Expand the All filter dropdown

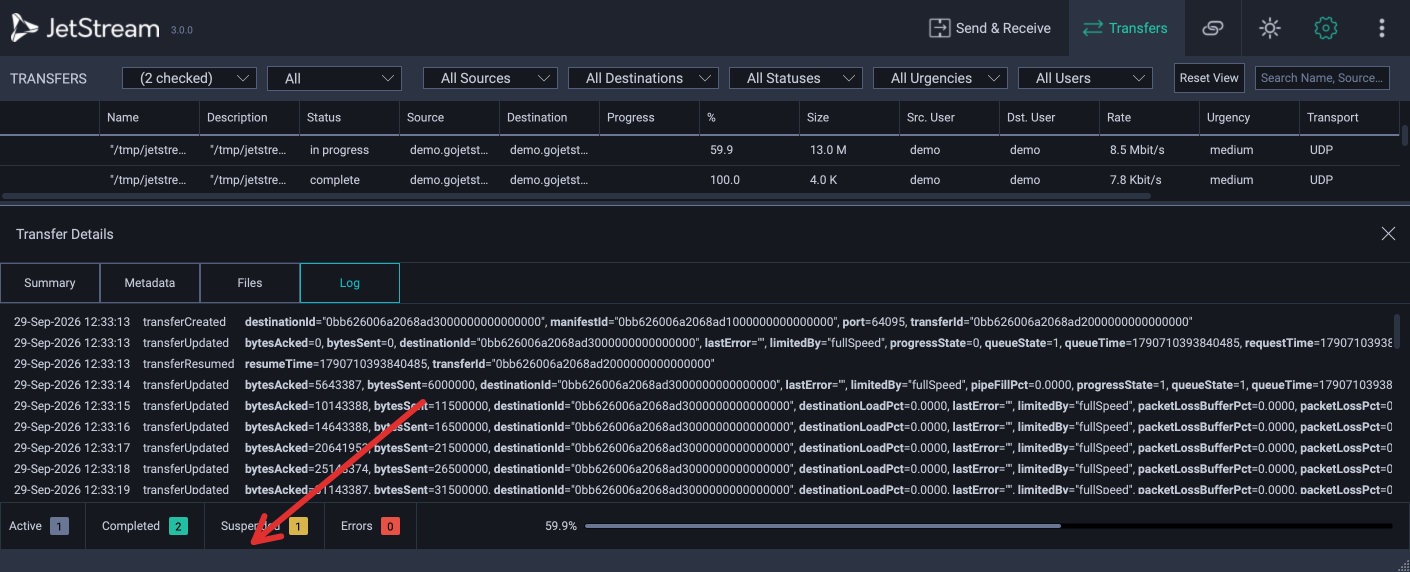[335, 78]
